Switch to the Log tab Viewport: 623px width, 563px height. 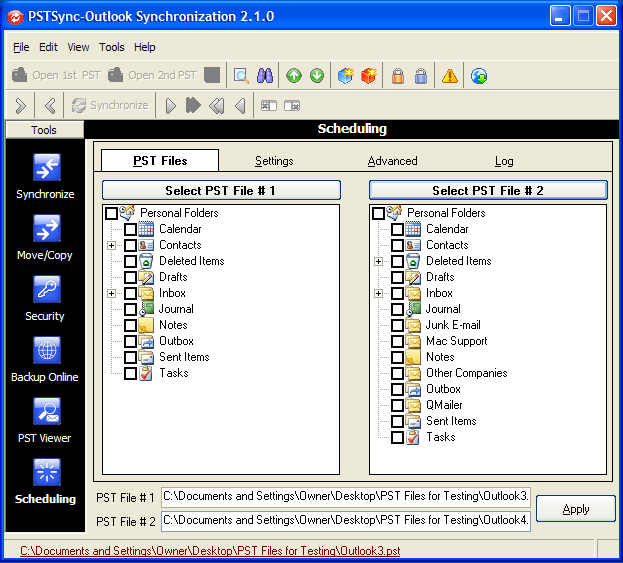pos(504,161)
